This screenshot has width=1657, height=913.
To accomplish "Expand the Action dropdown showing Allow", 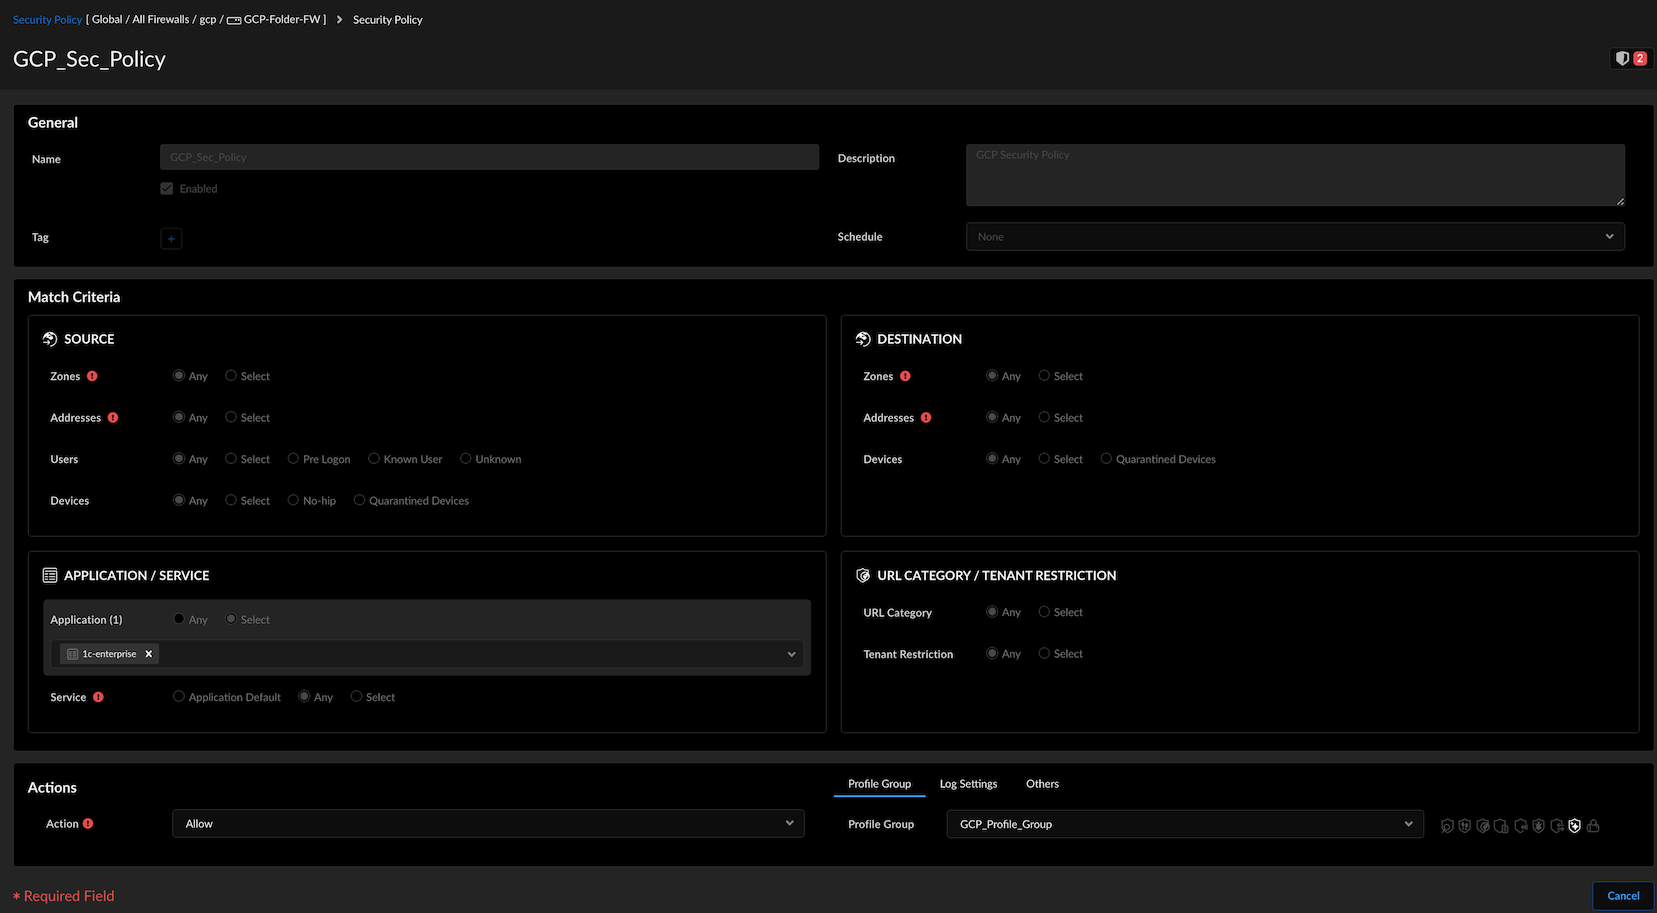I will pos(488,824).
